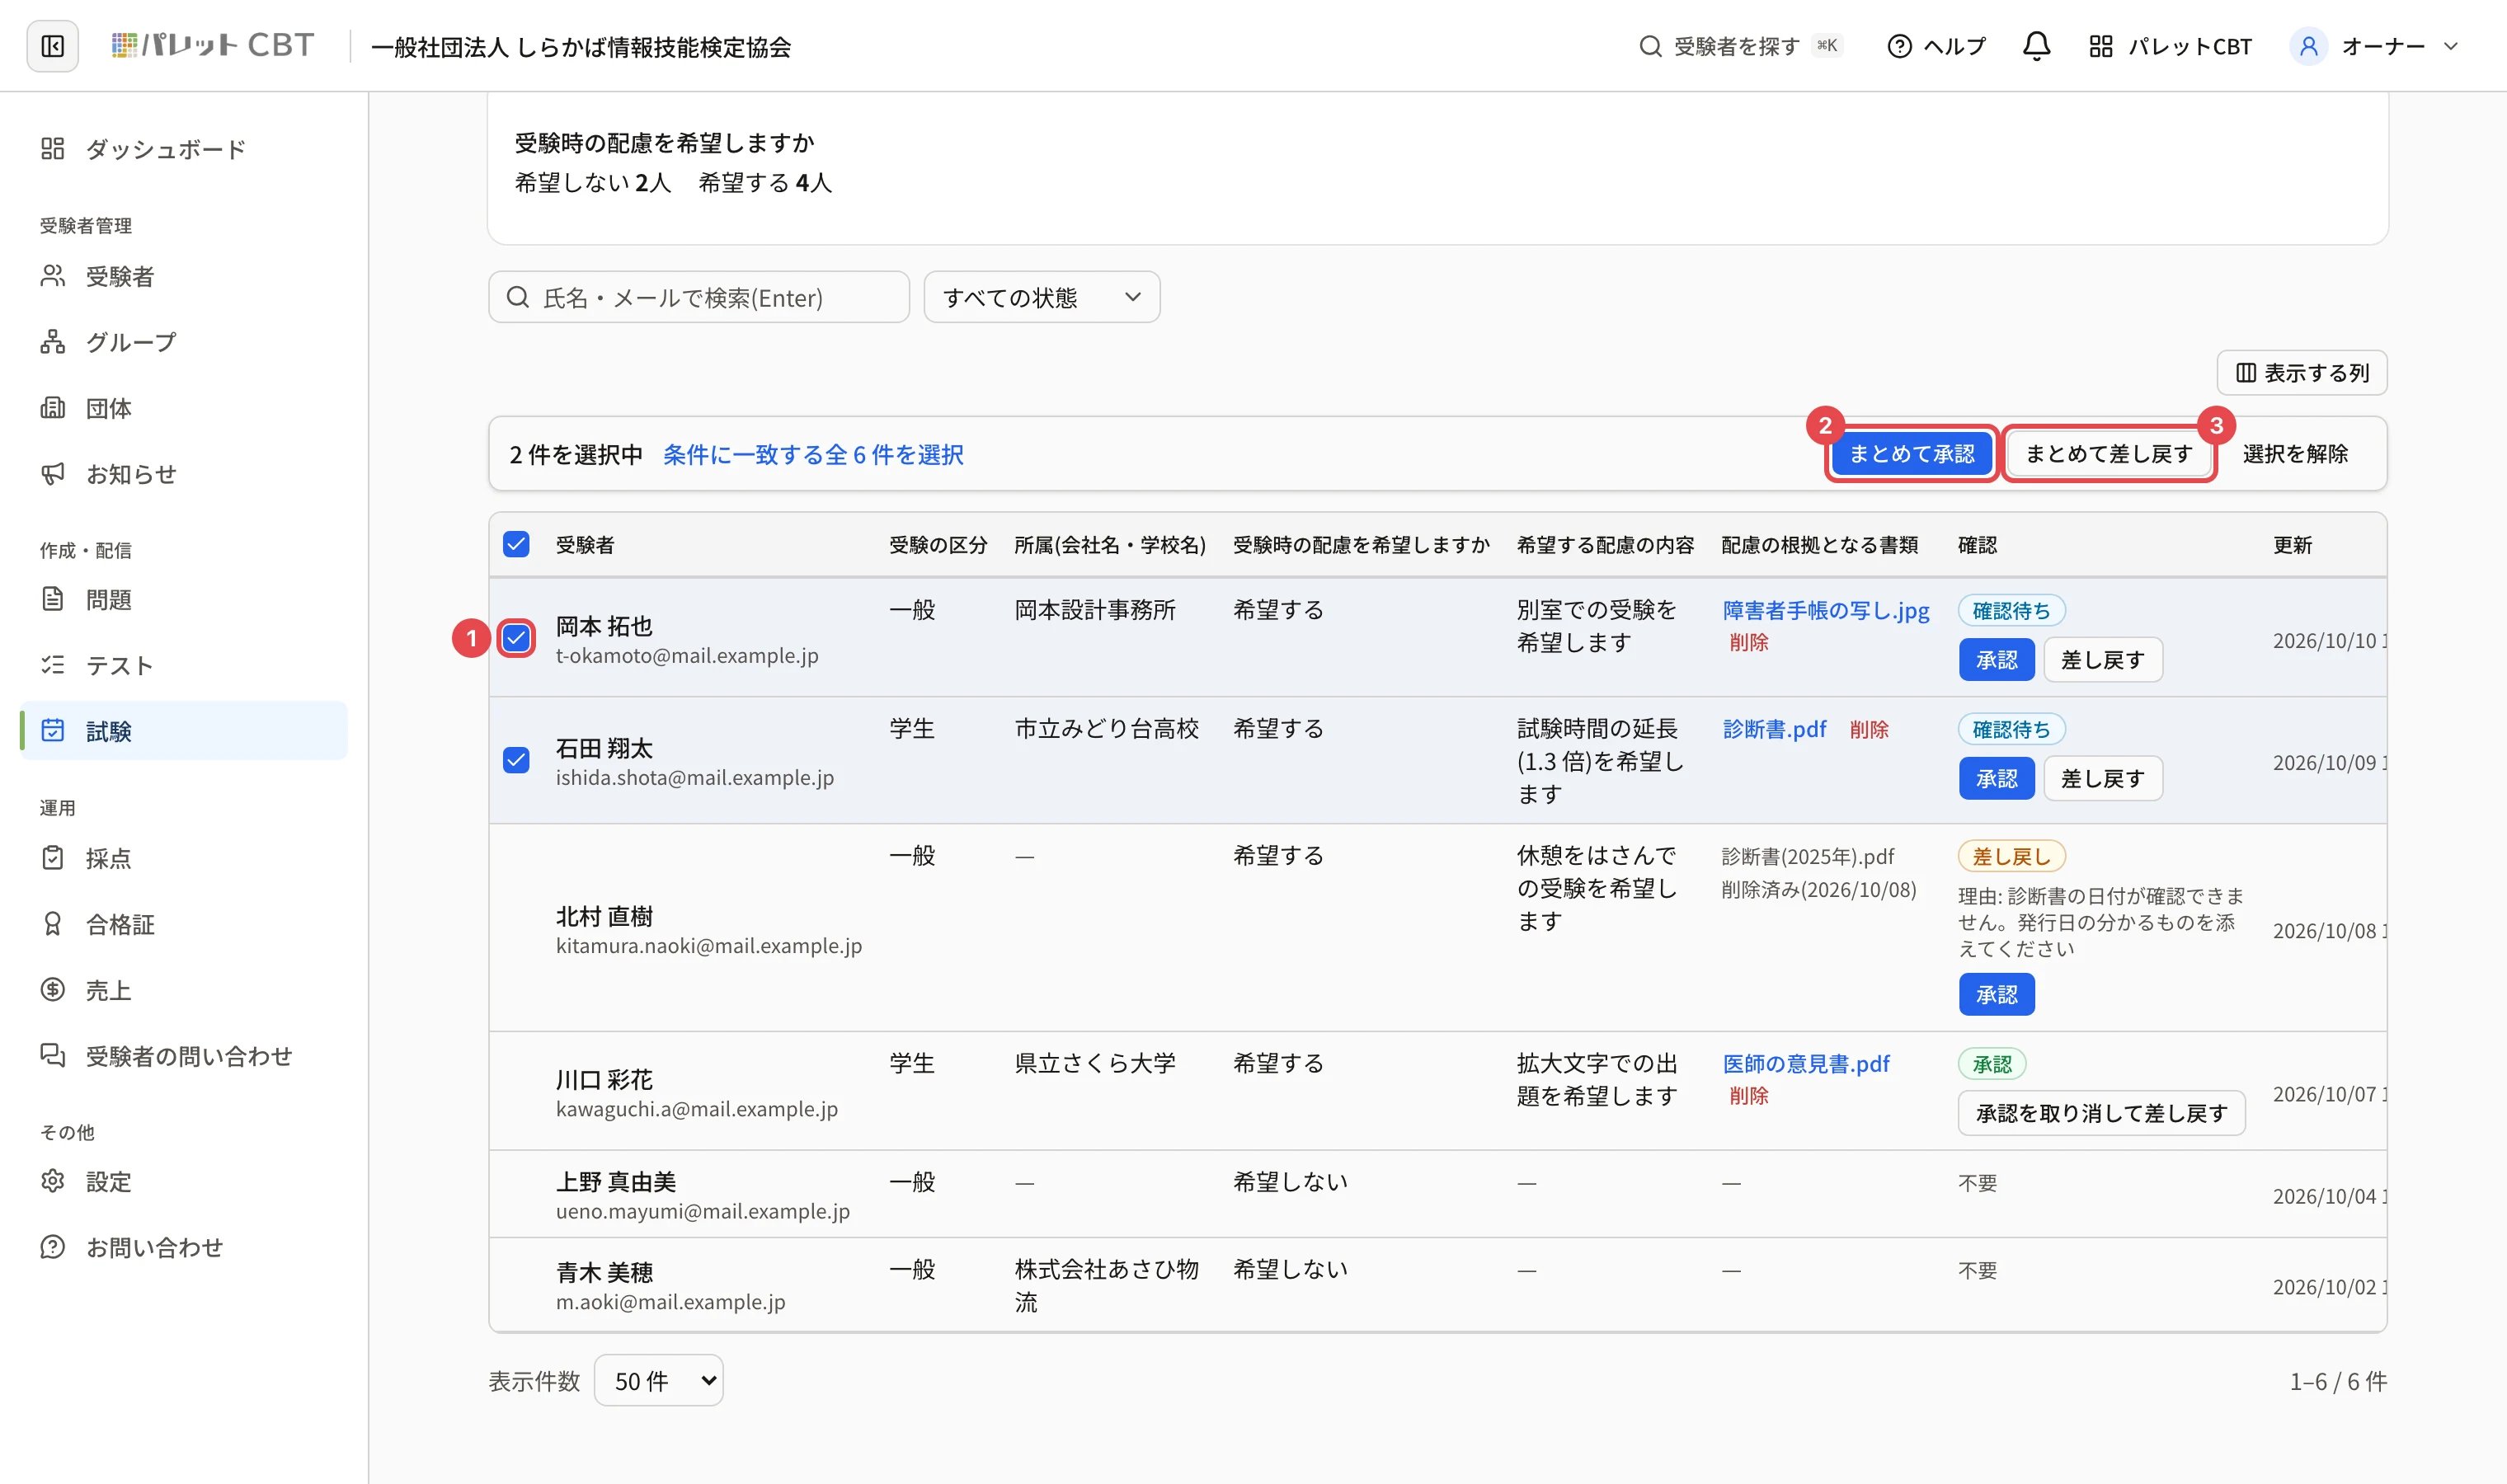Click the 氏名・メールで検索 search field

[x=699, y=297]
